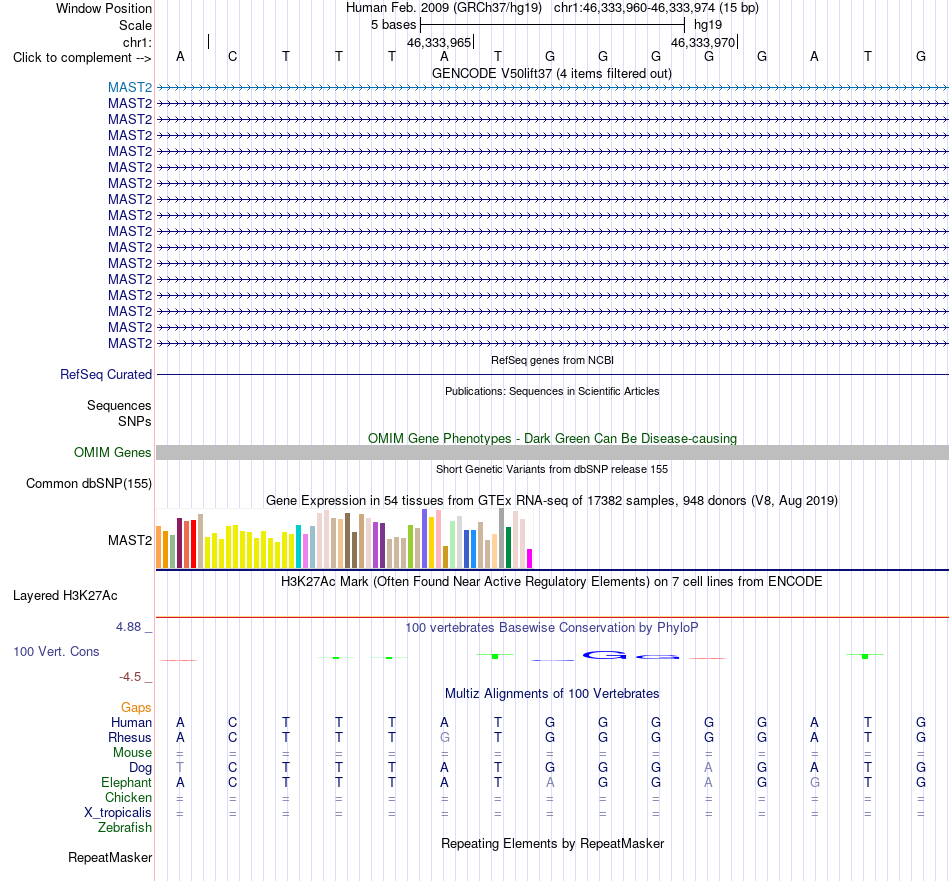
Task: Click the faded T mismatch in the Dog row
Action: point(180,767)
